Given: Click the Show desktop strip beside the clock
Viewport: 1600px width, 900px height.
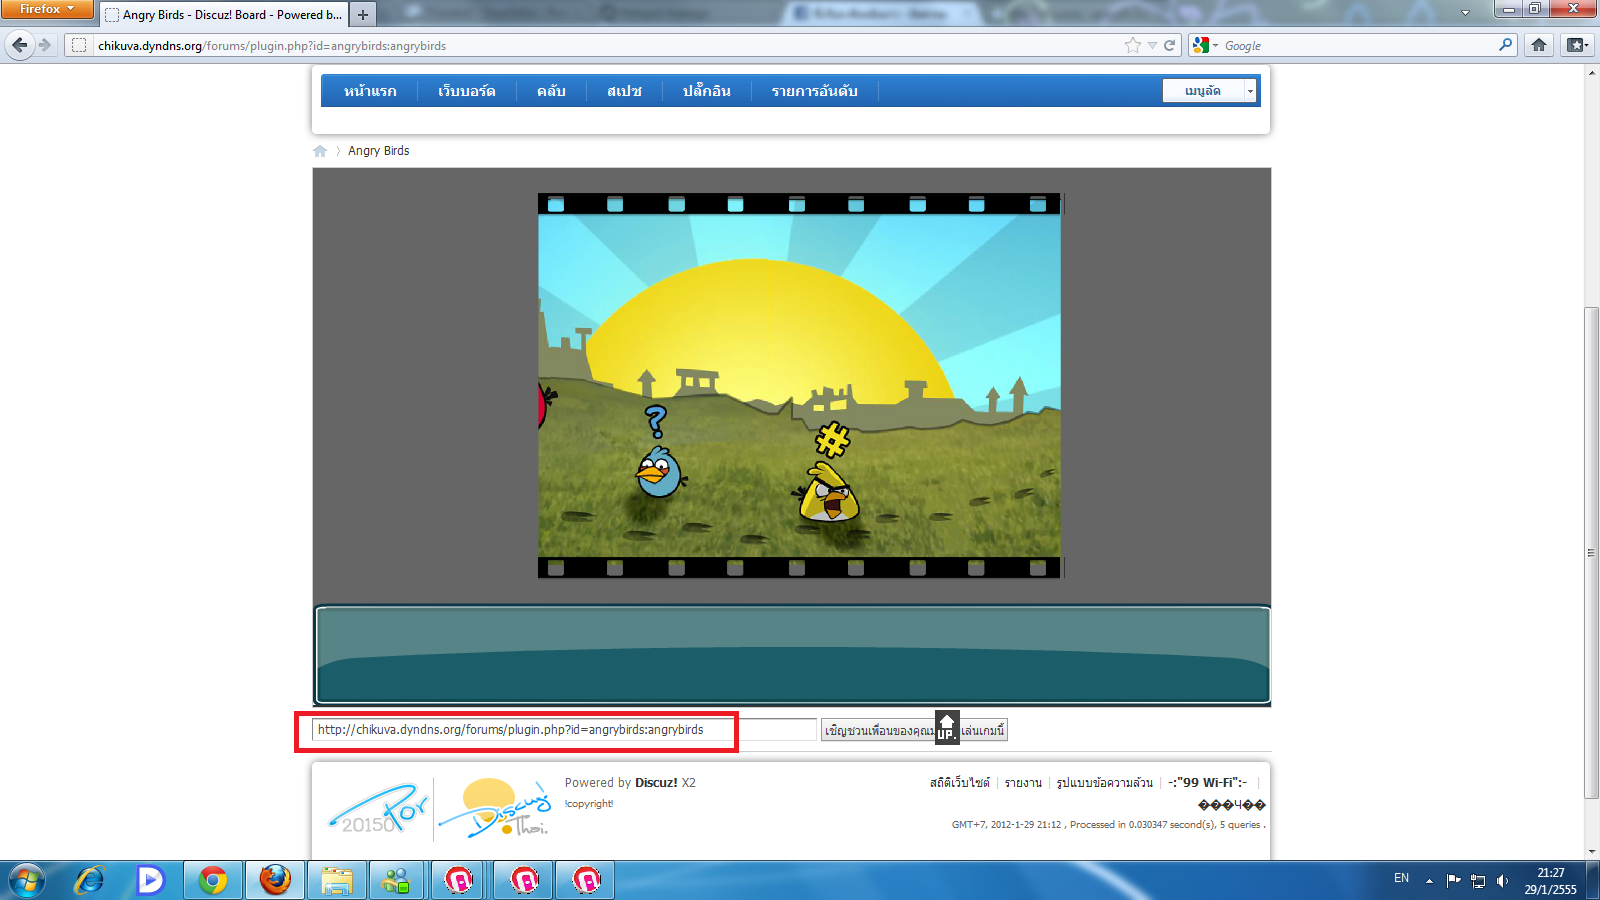Looking at the screenshot, I should [x=1593, y=880].
